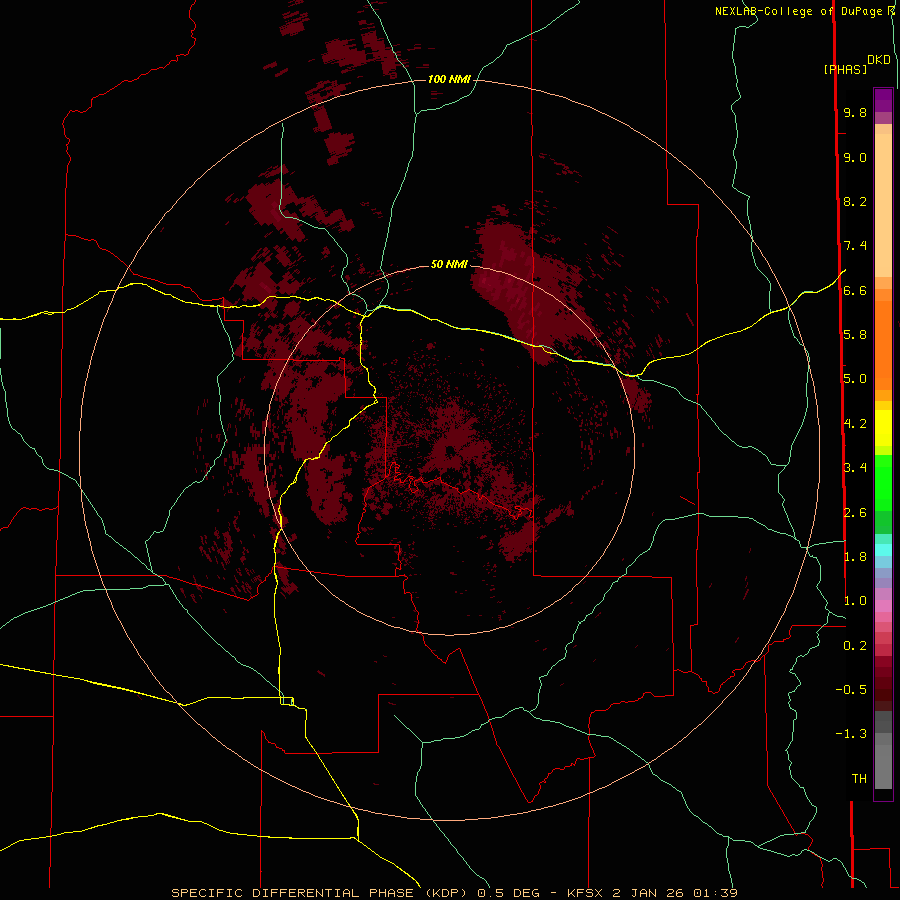The height and width of the screenshot is (900, 900).
Task: Click the SPECIFIC DIFFERENTIAL PHASE (KDP) caption
Action: pos(320,893)
